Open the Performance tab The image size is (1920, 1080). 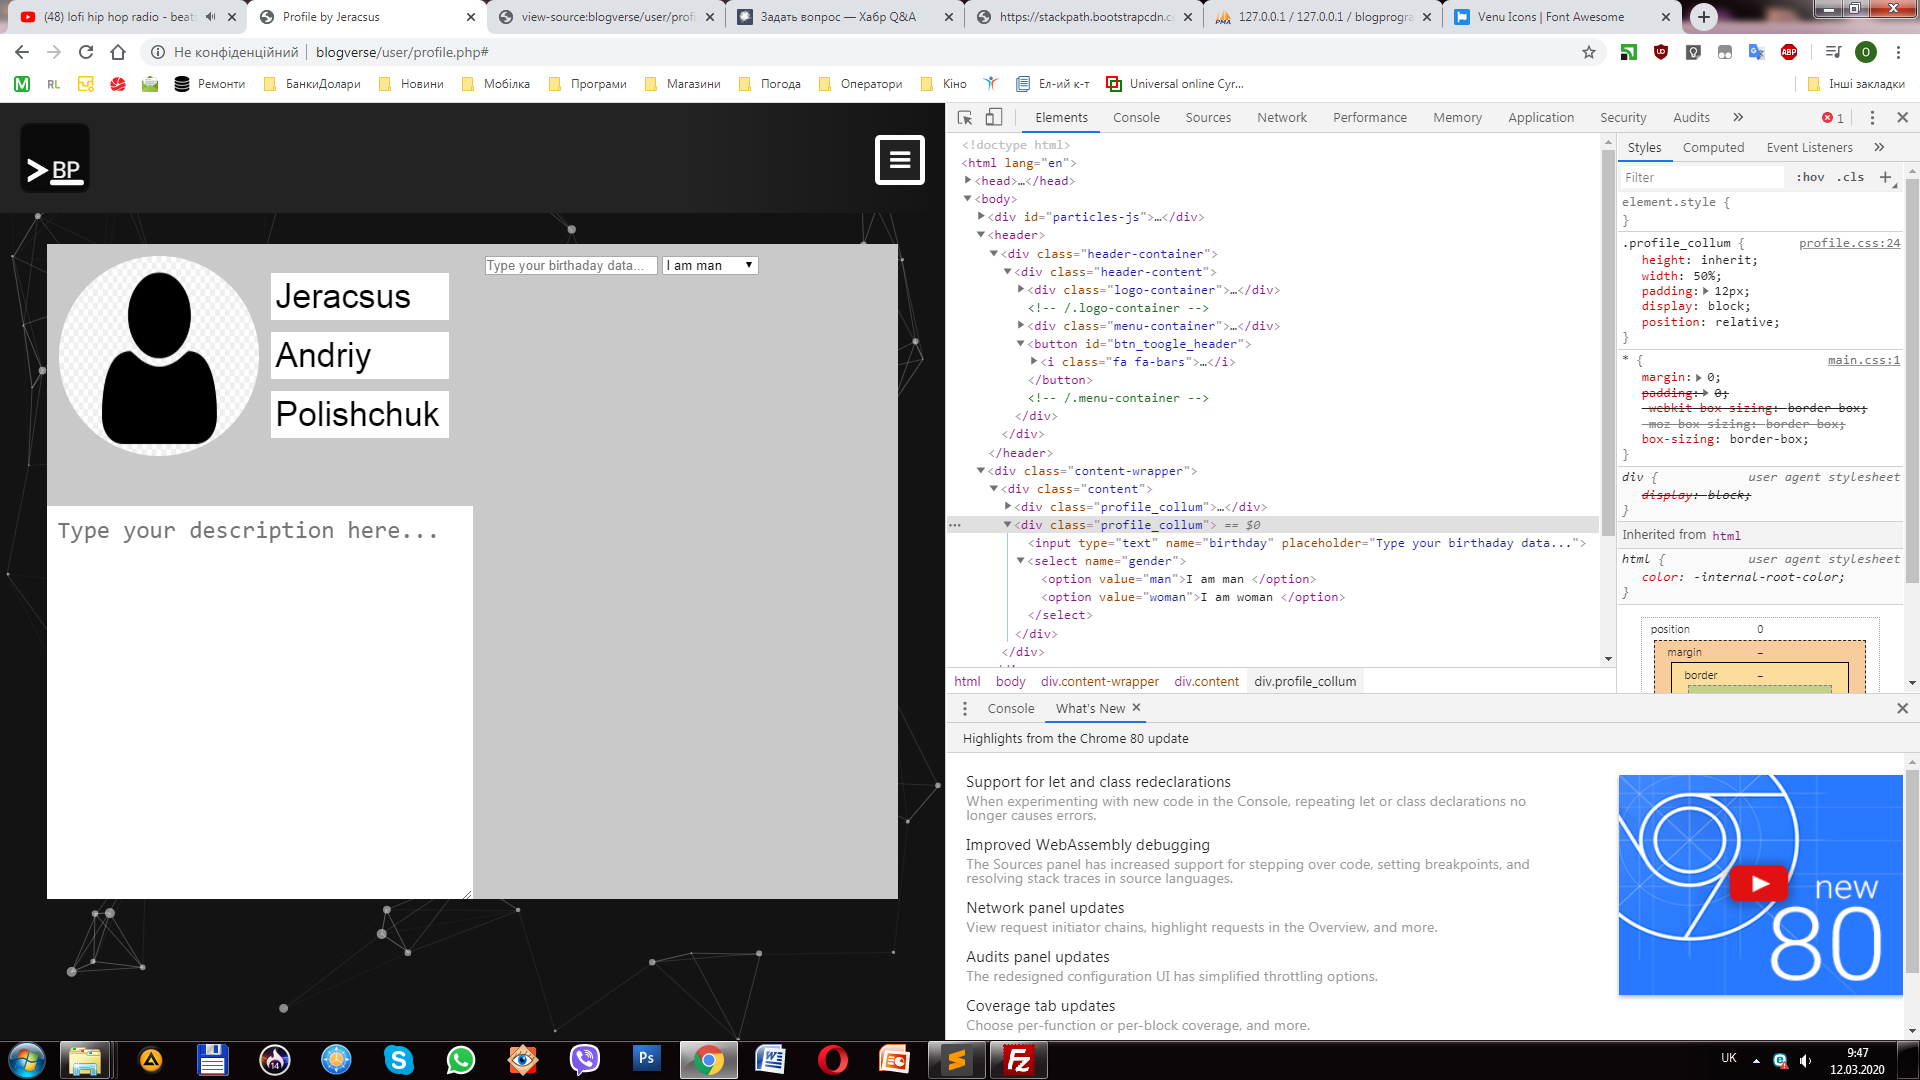pyautogui.click(x=1370, y=117)
